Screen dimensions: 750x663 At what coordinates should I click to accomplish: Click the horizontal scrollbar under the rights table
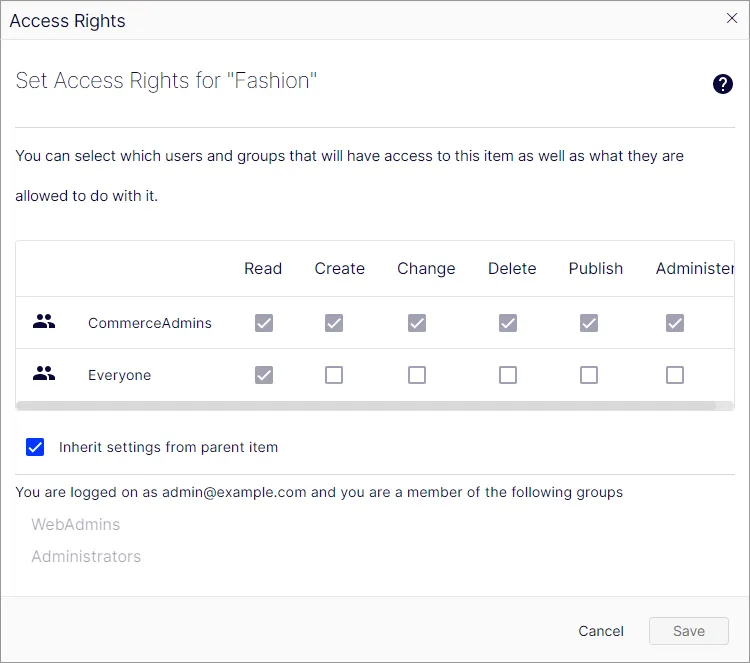(366, 406)
